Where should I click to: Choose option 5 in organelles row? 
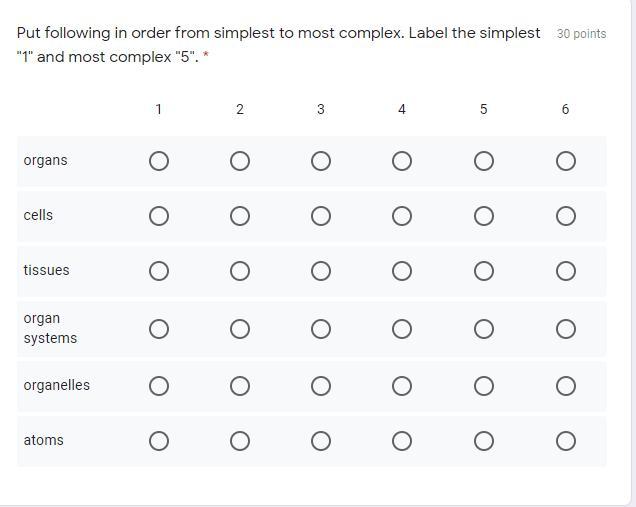click(x=484, y=386)
